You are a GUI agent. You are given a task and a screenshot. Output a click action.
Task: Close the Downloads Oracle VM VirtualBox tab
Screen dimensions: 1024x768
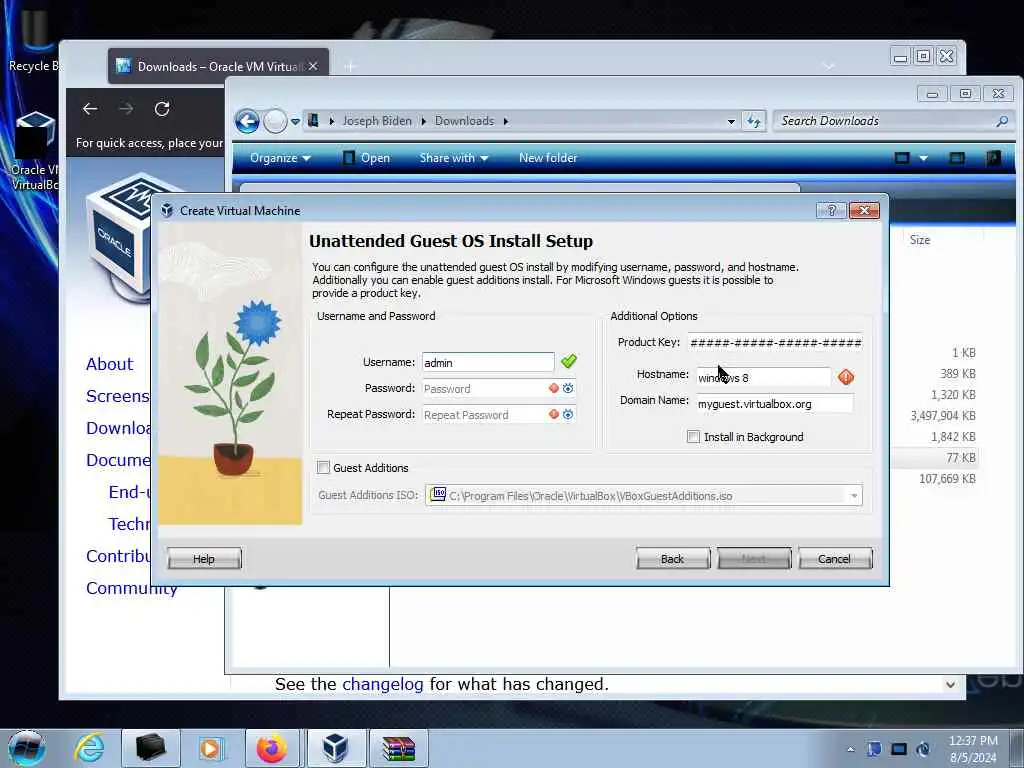(x=313, y=66)
